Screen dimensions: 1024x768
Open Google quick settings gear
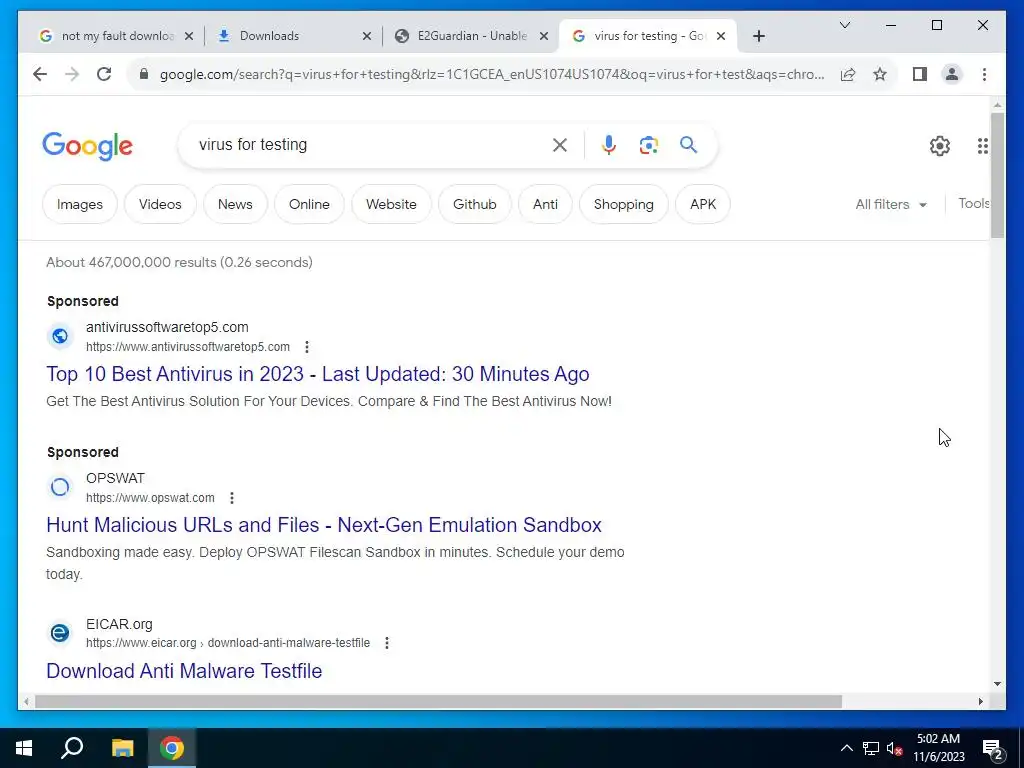940,146
